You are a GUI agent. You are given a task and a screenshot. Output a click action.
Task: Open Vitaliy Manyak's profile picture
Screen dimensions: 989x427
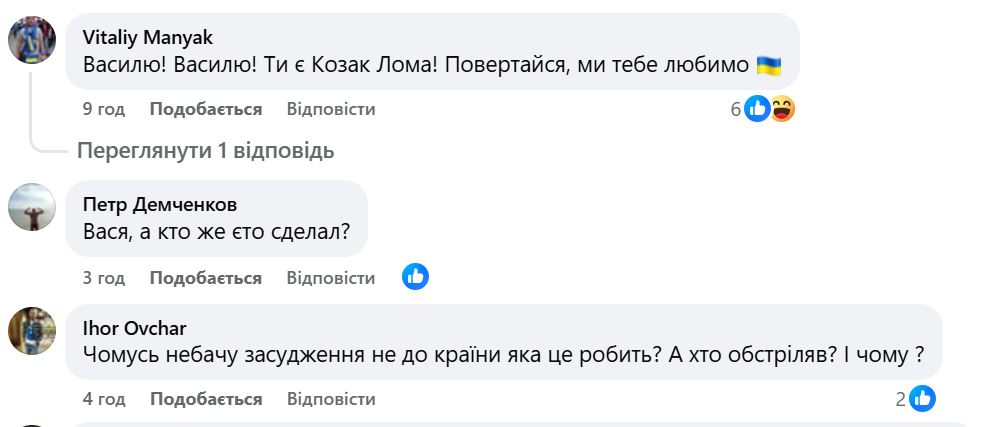pyautogui.click(x=32, y=39)
